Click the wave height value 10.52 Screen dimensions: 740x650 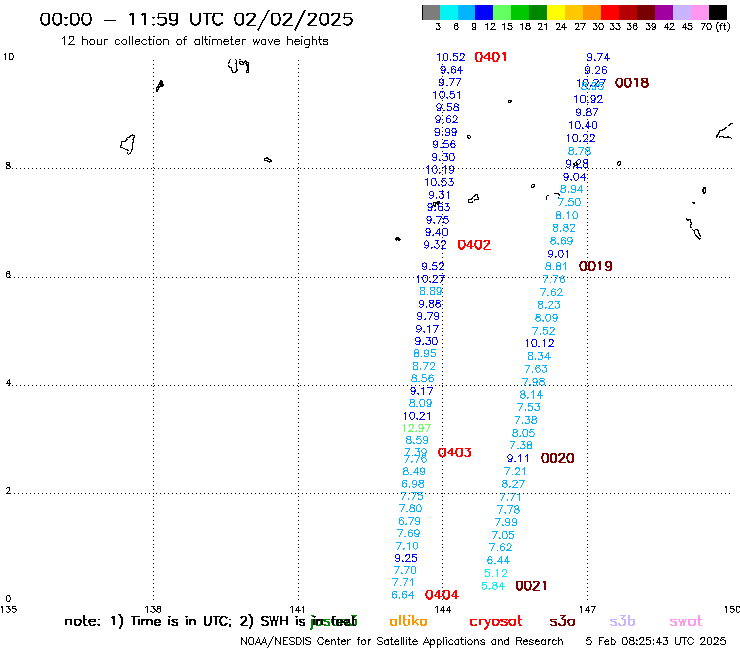point(451,57)
